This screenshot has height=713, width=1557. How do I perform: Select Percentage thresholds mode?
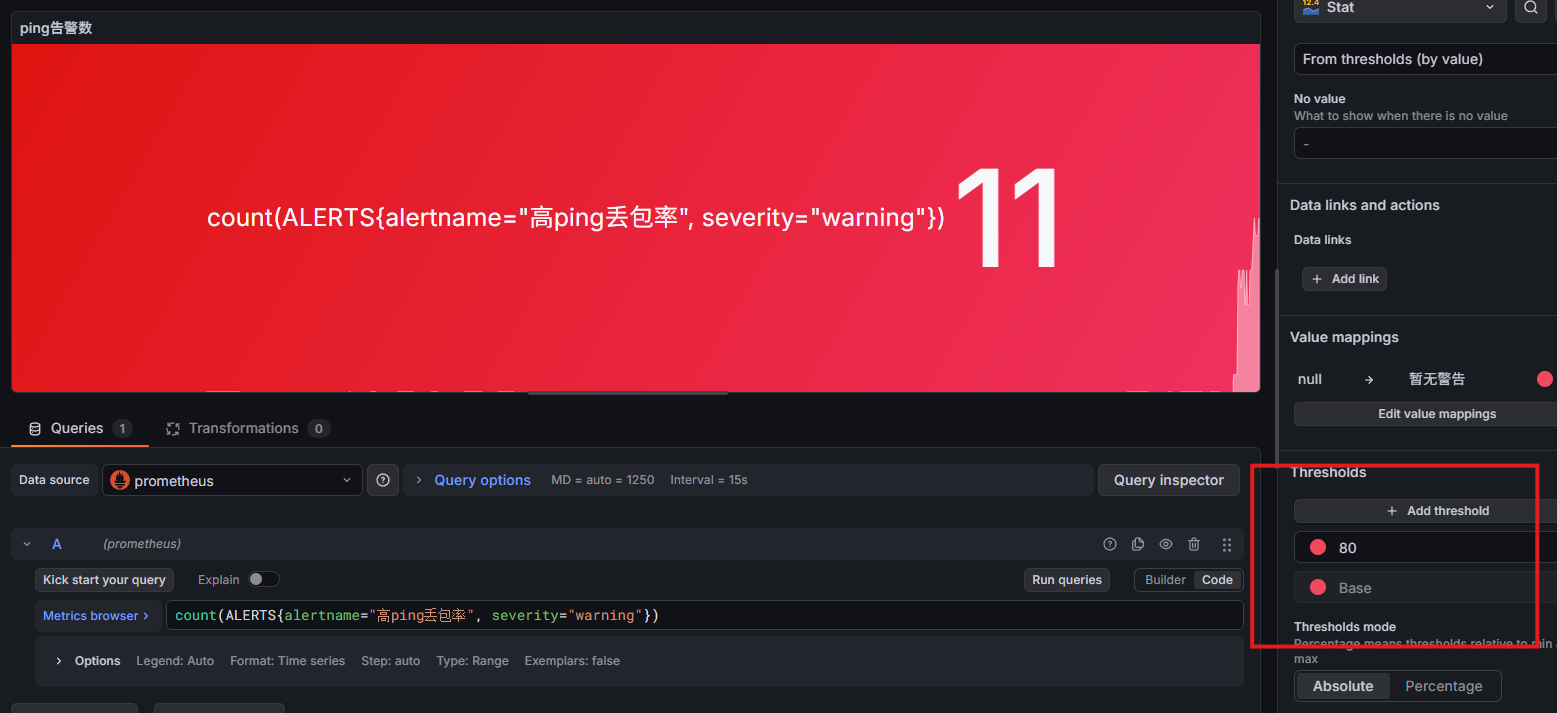pyautogui.click(x=1443, y=686)
